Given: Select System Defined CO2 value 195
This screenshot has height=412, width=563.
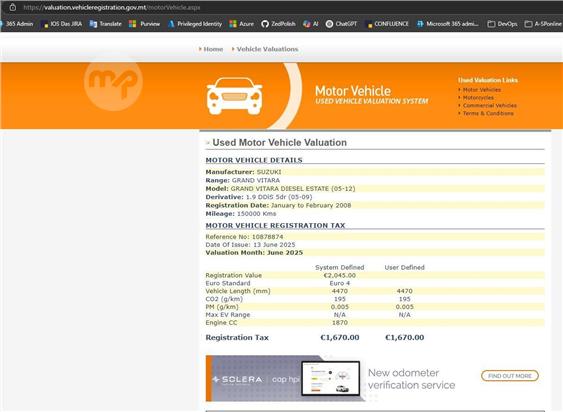Looking at the screenshot, I should (x=339, y=299).
